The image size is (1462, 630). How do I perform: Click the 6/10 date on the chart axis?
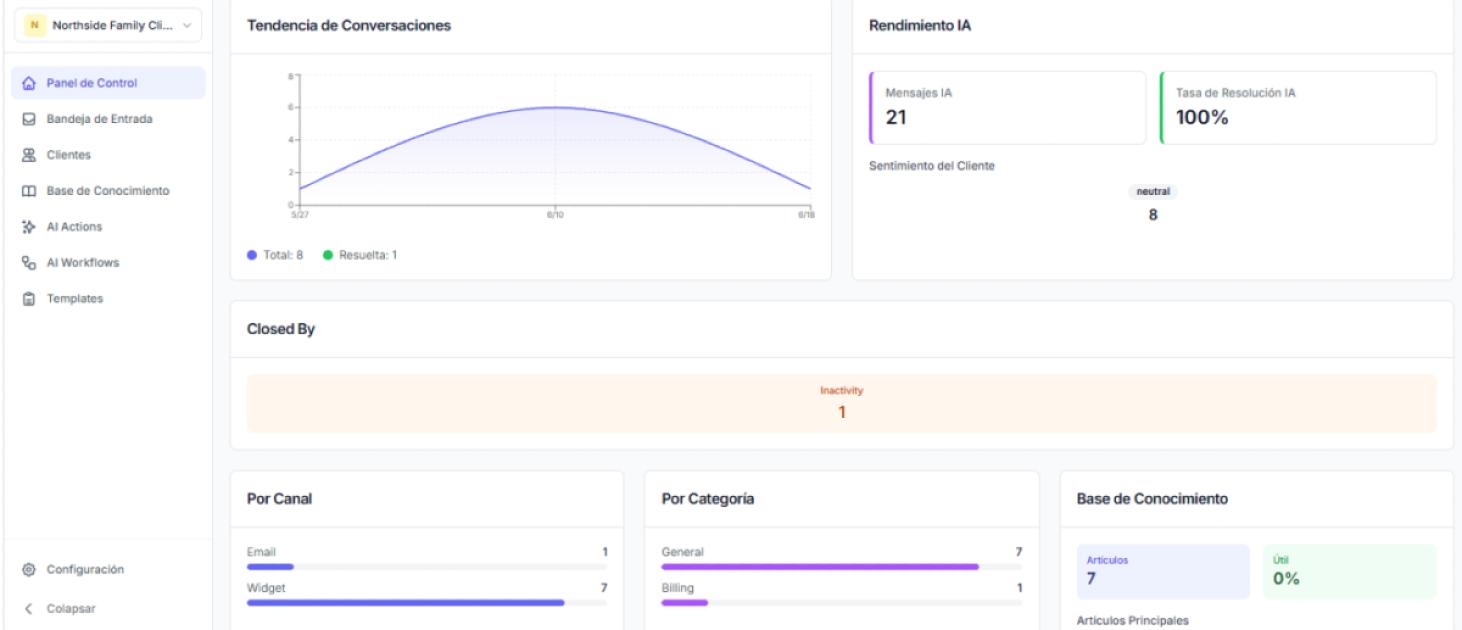pyautogui.click(x=556, y=214)
